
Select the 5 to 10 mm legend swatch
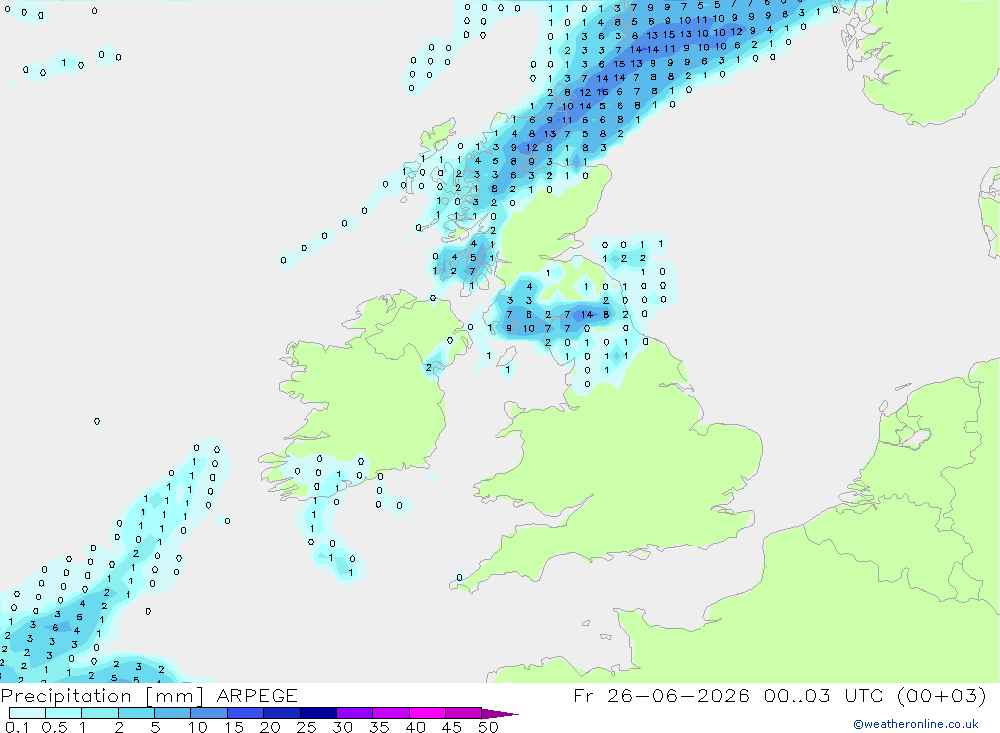pyautogui.click(x=173, y=713)
